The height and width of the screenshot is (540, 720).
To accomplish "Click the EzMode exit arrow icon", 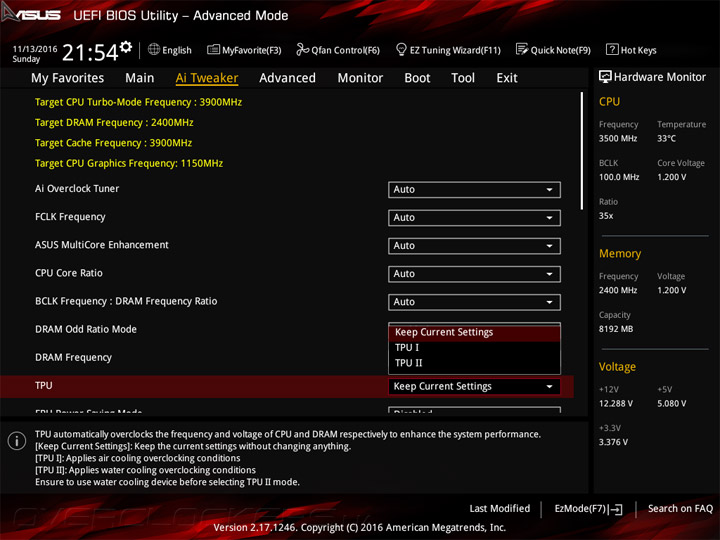I will (x=617, y=509).
